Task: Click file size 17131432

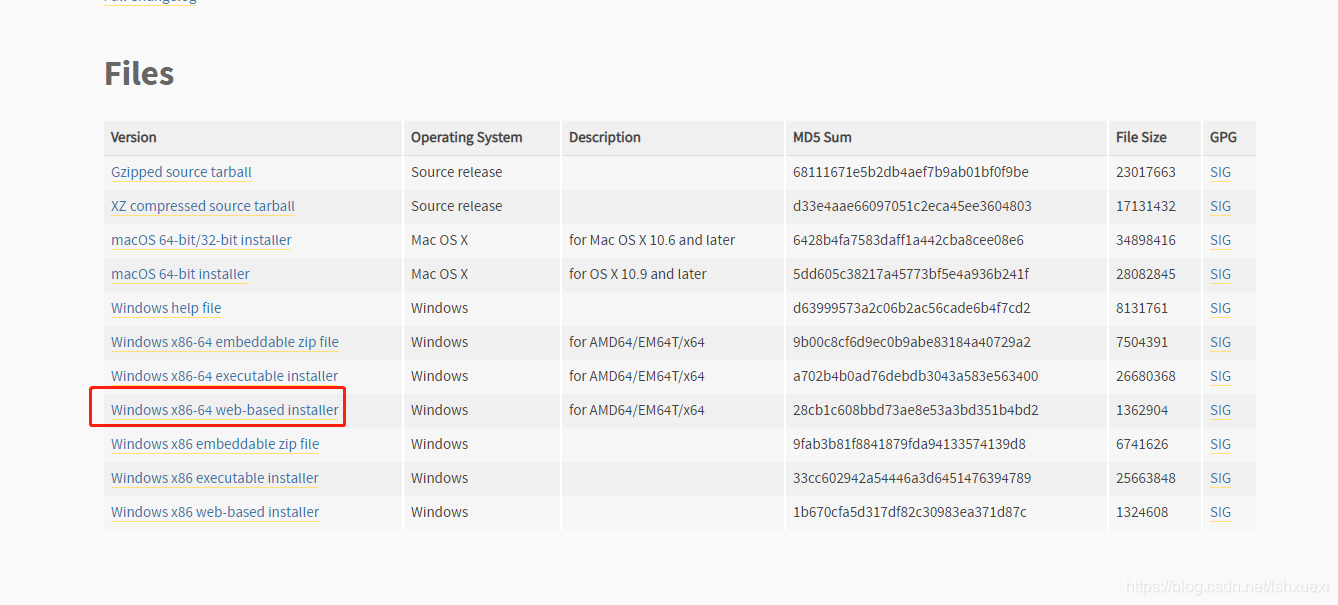Action: pyautogui.click(x=1146, y=206)
